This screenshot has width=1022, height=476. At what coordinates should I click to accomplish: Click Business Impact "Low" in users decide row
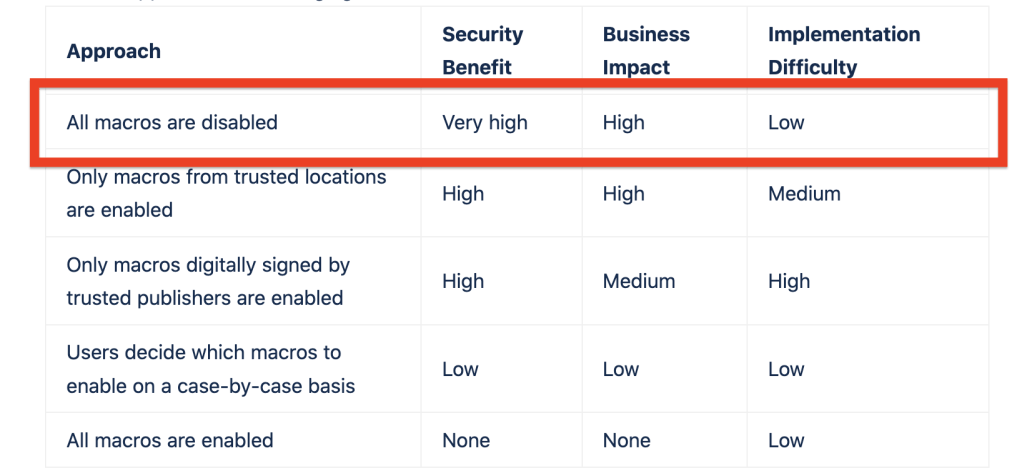(x=621, y=369)
